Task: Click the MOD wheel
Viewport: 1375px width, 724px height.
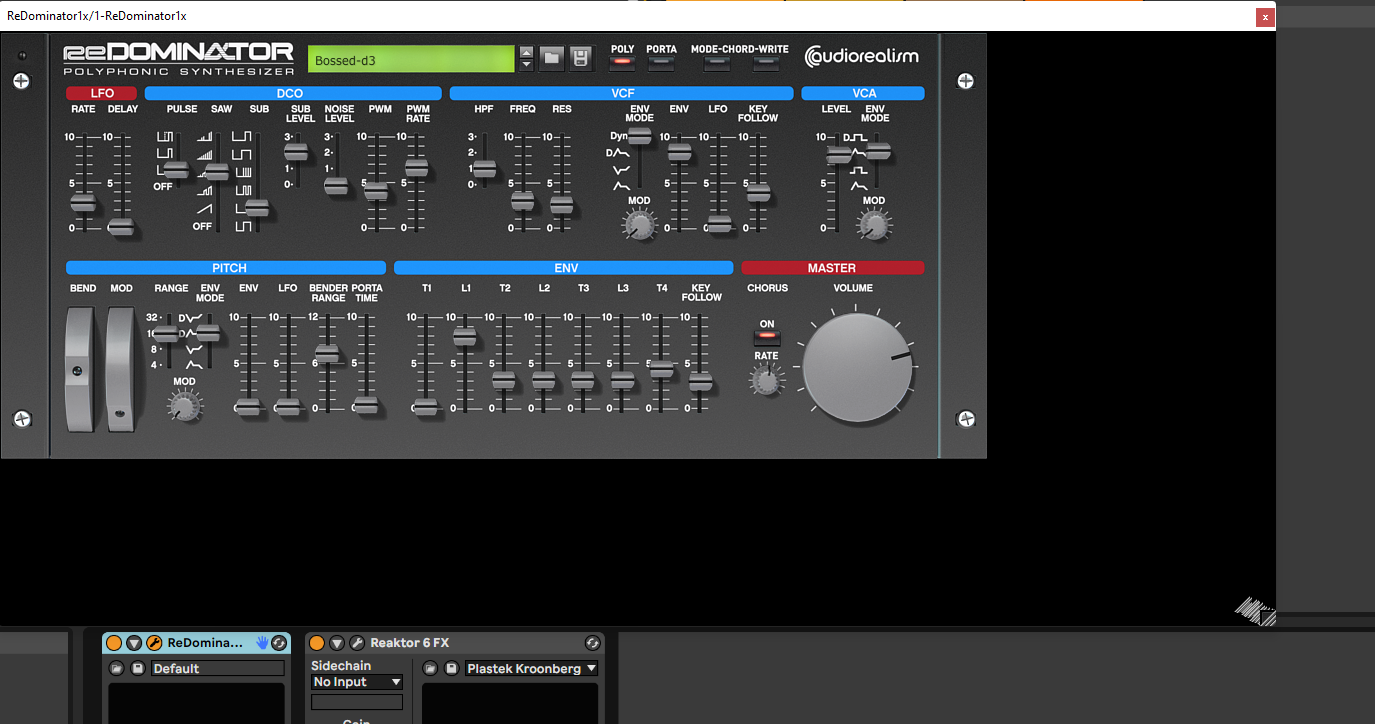Action: point(120,369)
